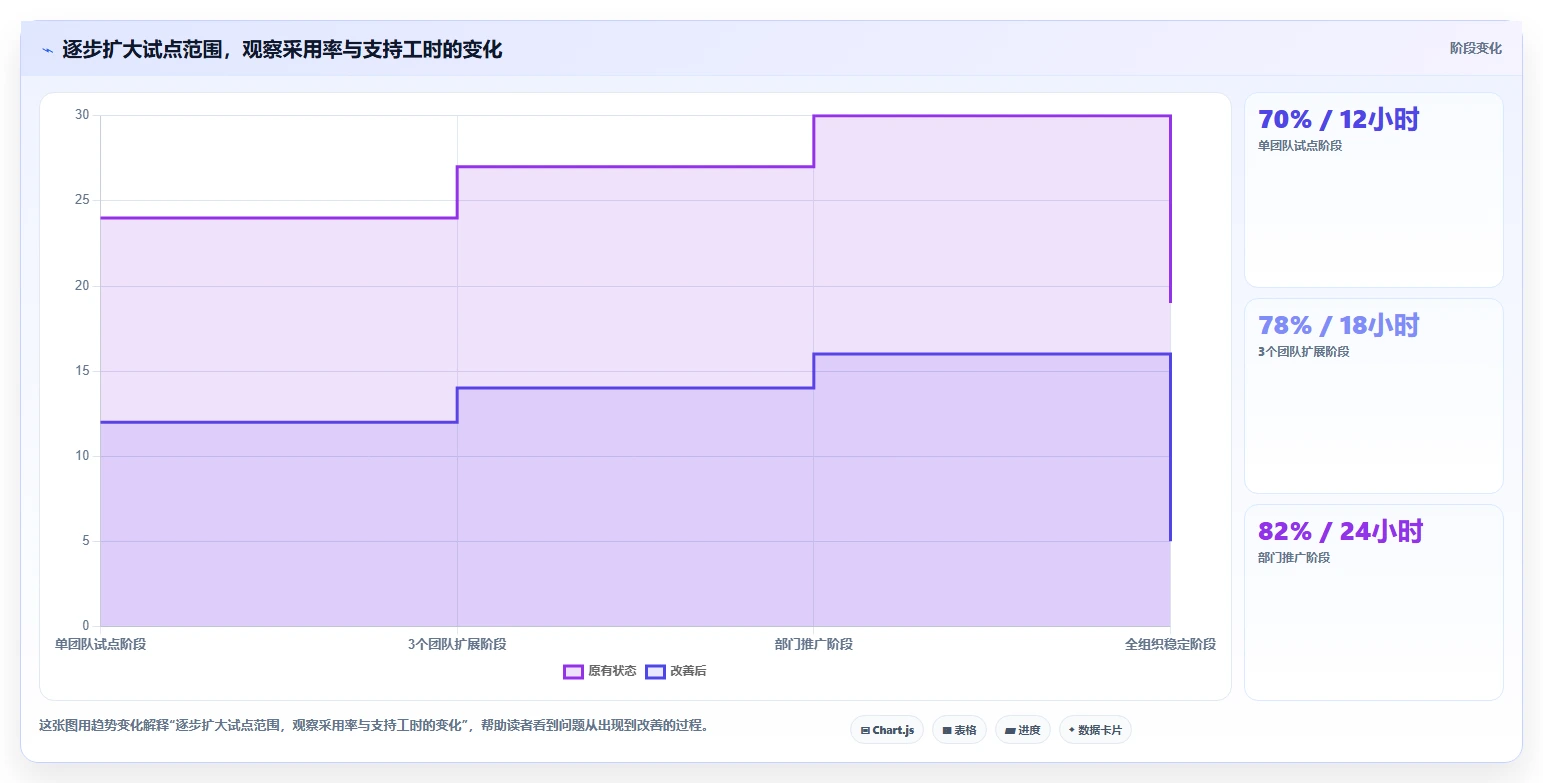Click the caption text below the chart
Image resolution: width=1543 pixels, height=783 pixels.
374,726
